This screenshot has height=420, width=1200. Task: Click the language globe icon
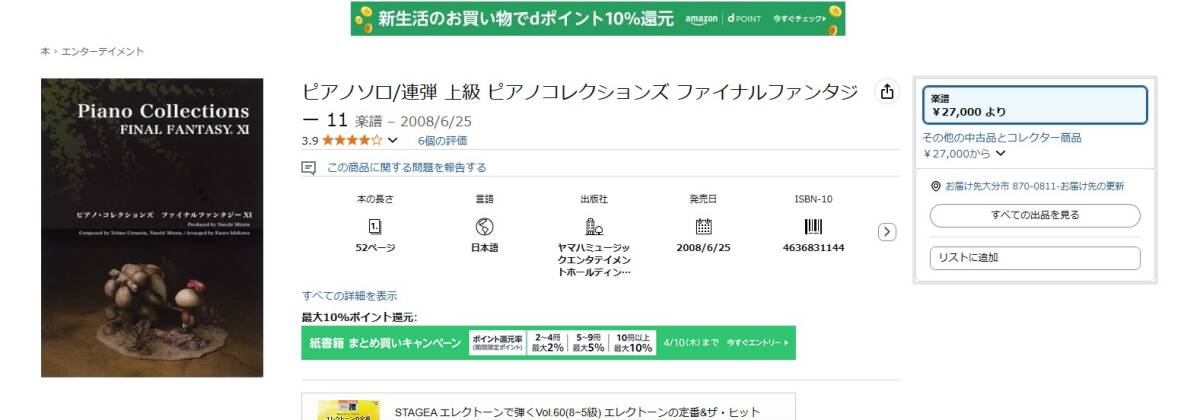point(485,226)
